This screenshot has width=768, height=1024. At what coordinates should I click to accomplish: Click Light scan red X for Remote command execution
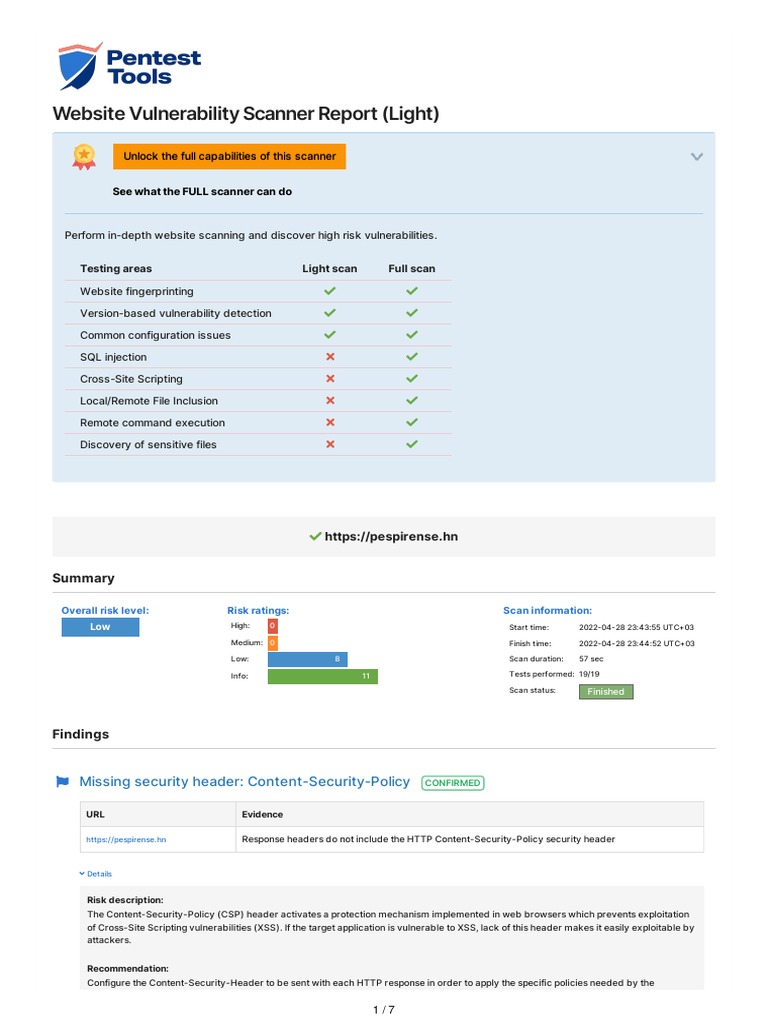[x=330, y=423]
